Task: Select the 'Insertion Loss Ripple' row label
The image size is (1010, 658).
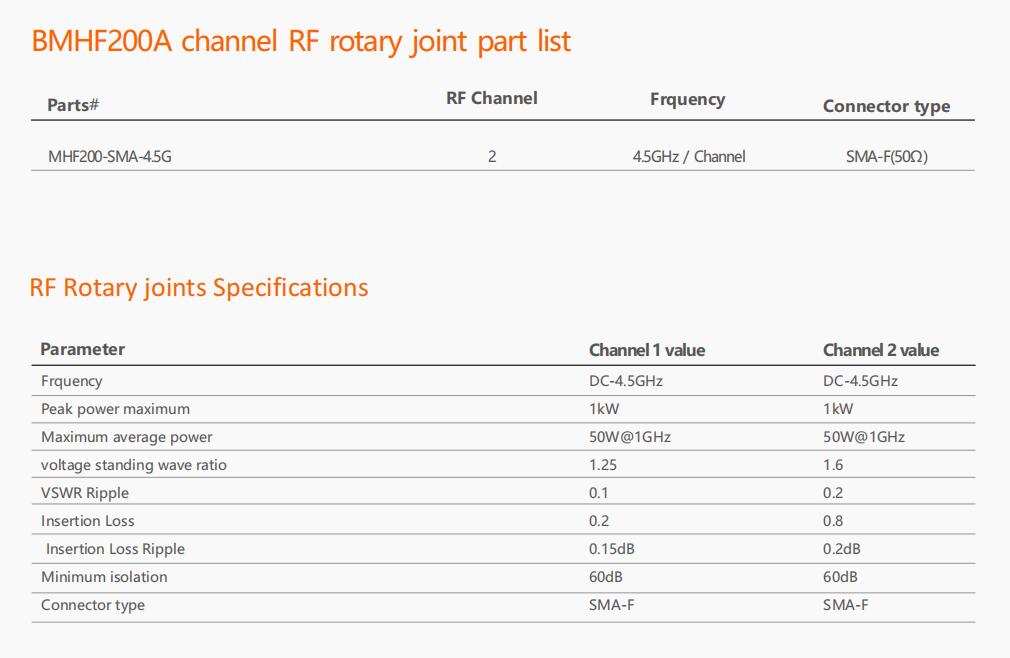Action: tap(115, 549)
